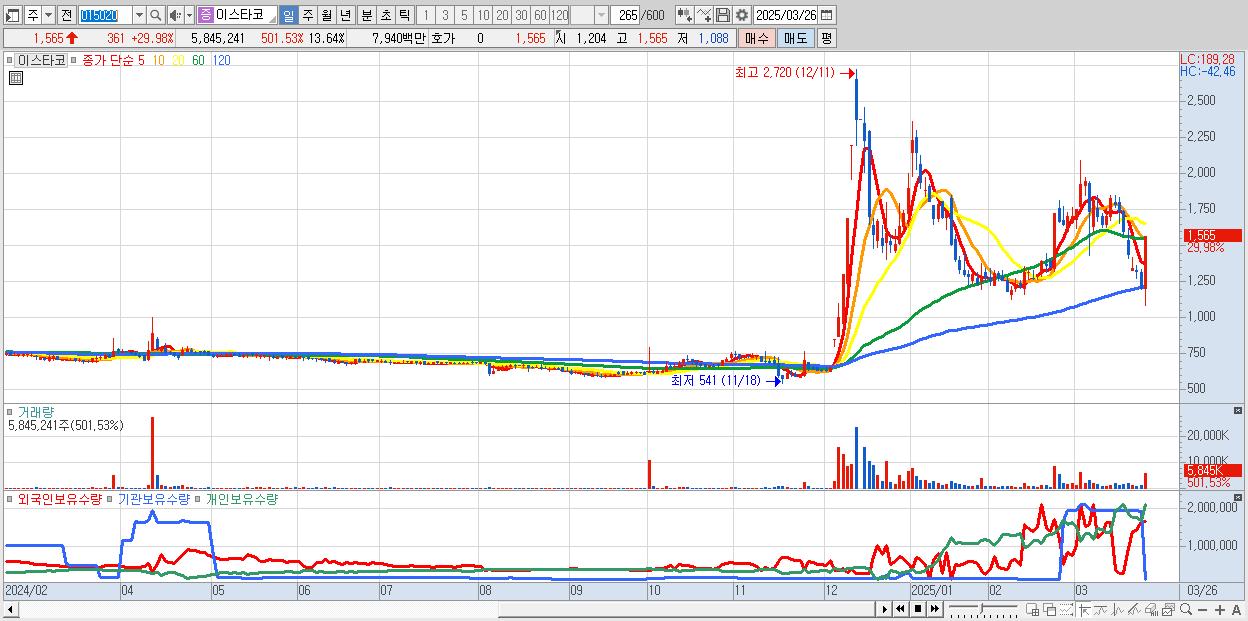Click the dotted-frame chart area icon
The image size is (1248, 621).
tap(1067, 609)
